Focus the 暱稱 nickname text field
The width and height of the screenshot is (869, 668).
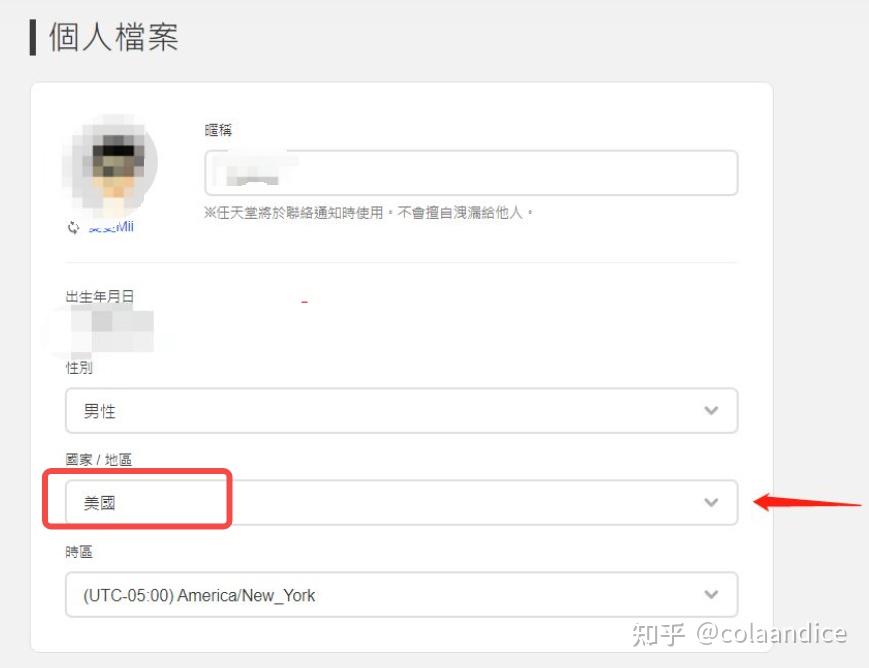471,172
